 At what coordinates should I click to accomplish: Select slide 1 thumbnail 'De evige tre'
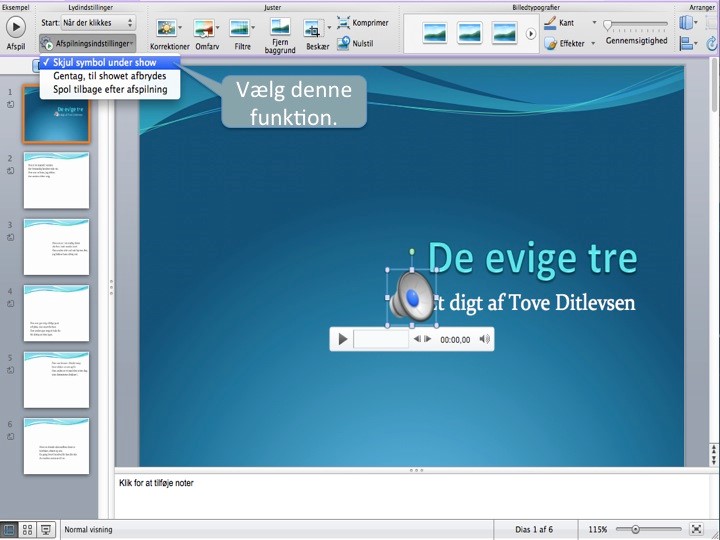click(x=56, y=114)
